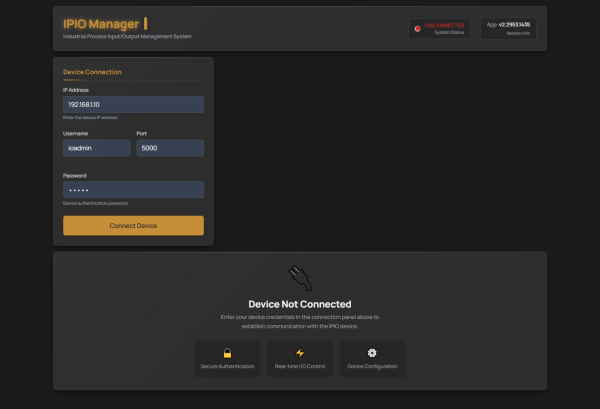
Task: Click the DISCONNECTED system status badge
Action: pos(439,28)
